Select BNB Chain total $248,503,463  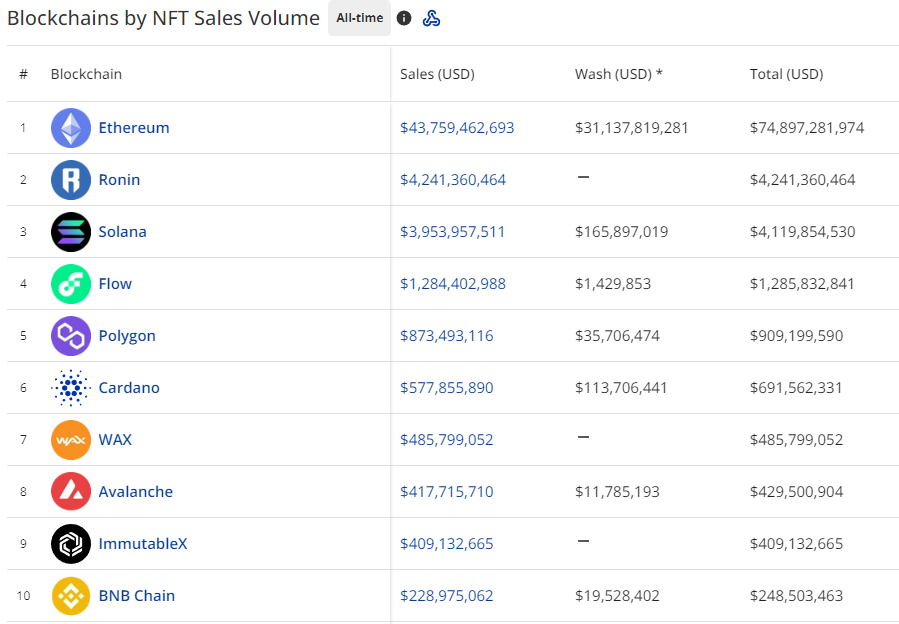pos(796,596)
